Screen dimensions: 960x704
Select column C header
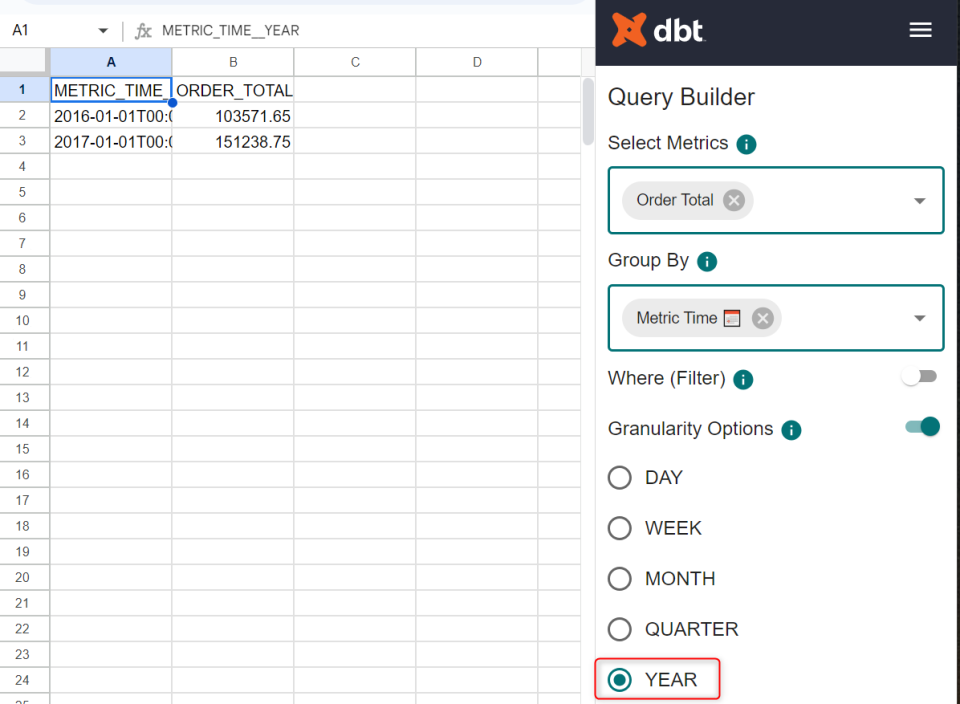(x=355, y=62)
